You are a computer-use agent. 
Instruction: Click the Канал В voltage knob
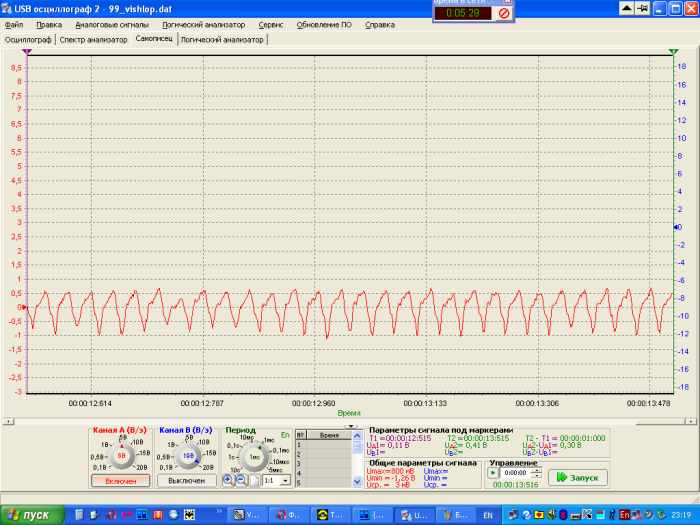pyautogui.click(x=188, y=456)
